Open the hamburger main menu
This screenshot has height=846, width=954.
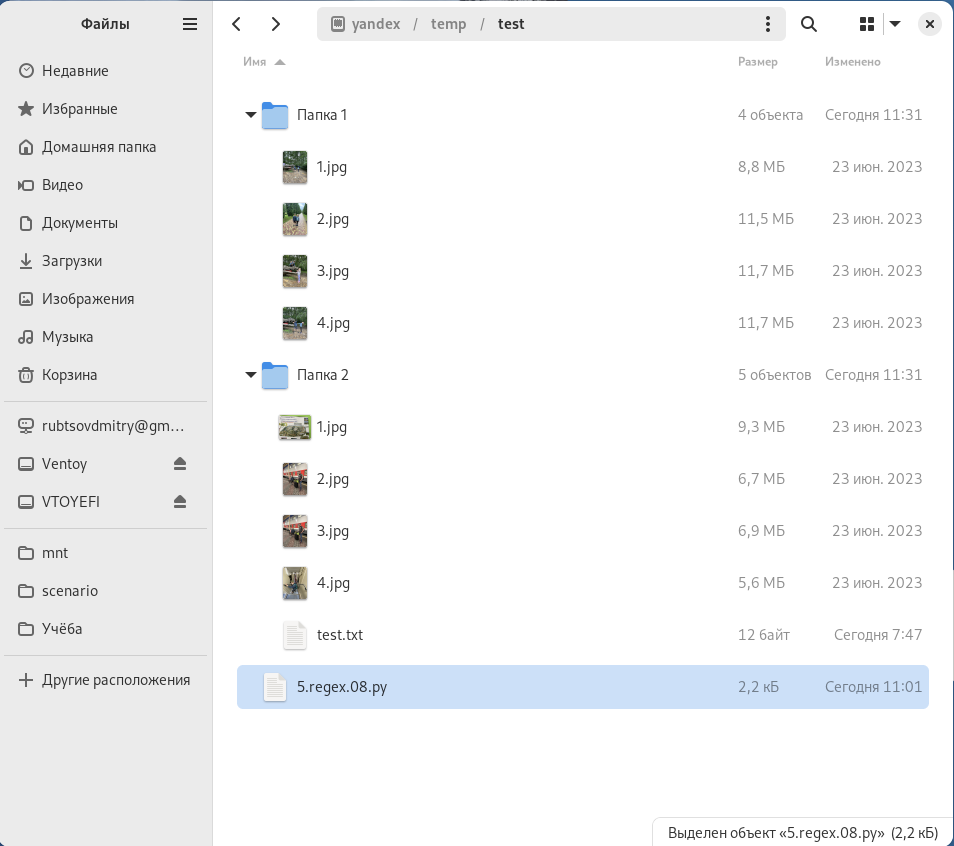[190, 24]
